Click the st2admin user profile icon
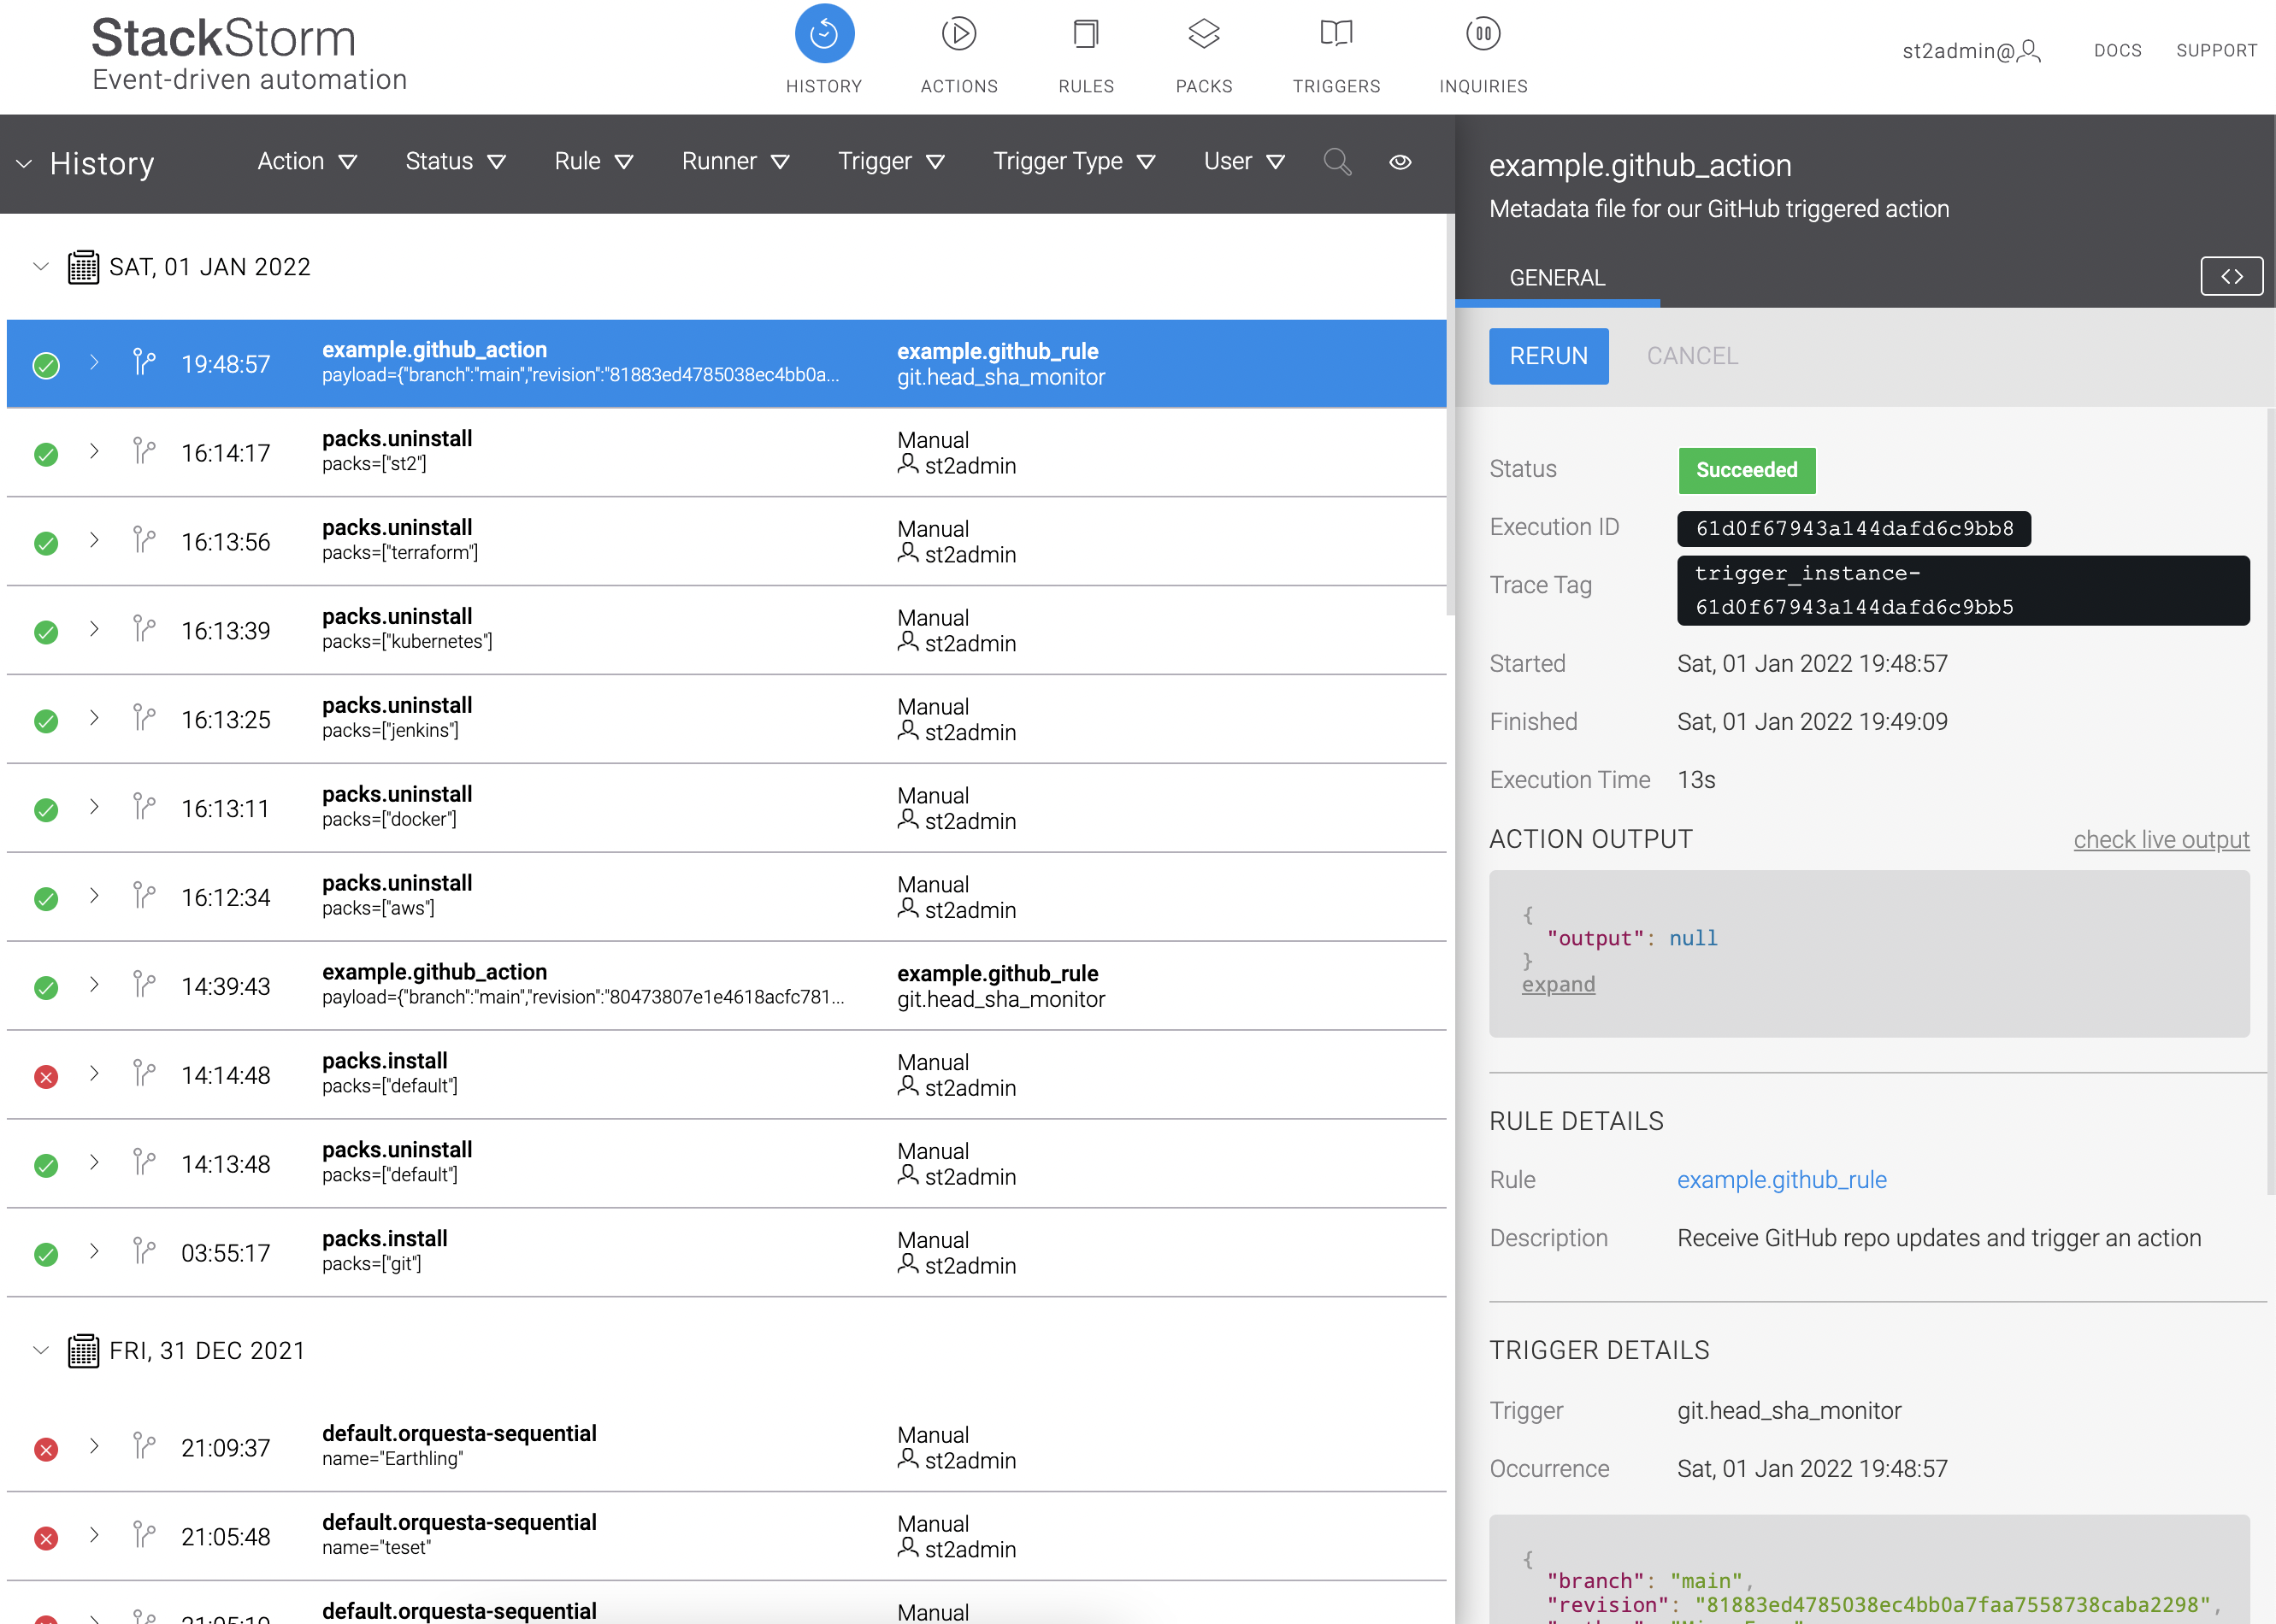Screen dimensions: 2276x1624 [2028, 51]
